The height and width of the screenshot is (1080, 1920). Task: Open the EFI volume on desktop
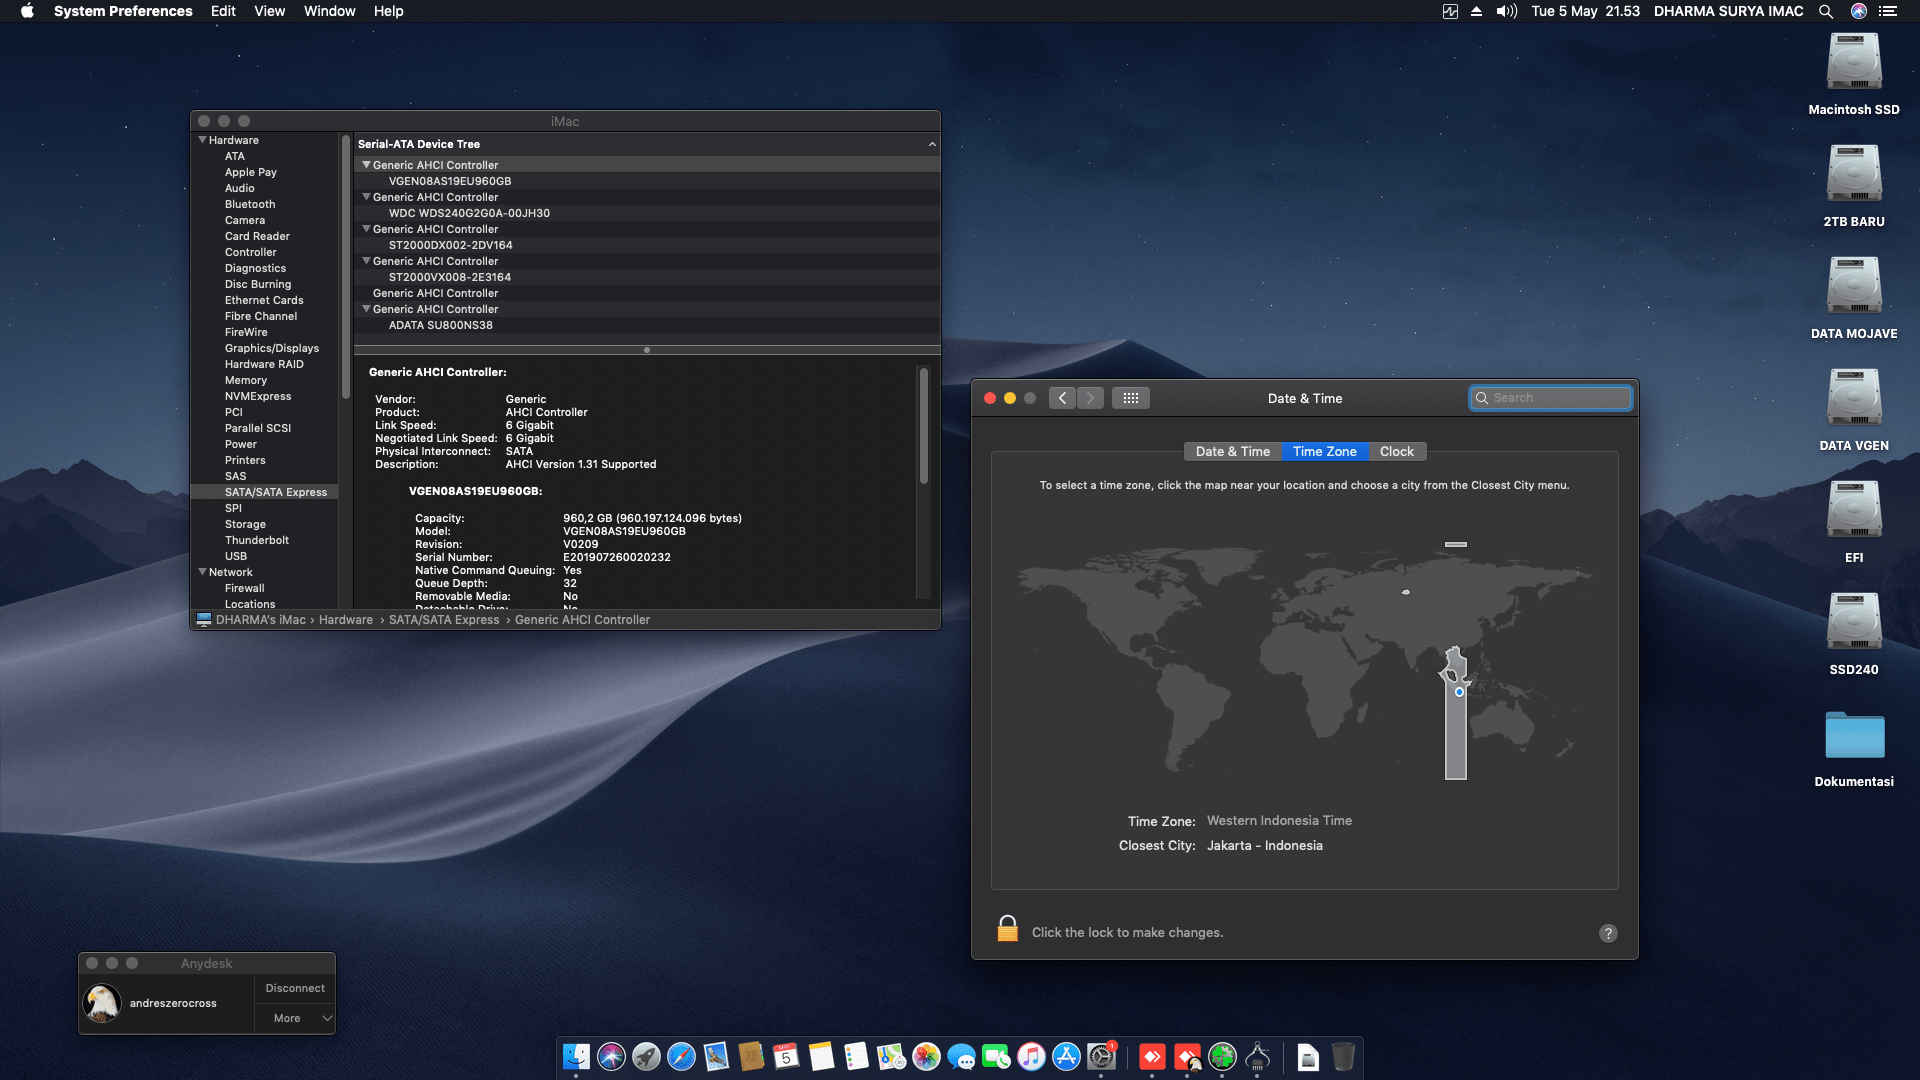tap(1854, 510)
